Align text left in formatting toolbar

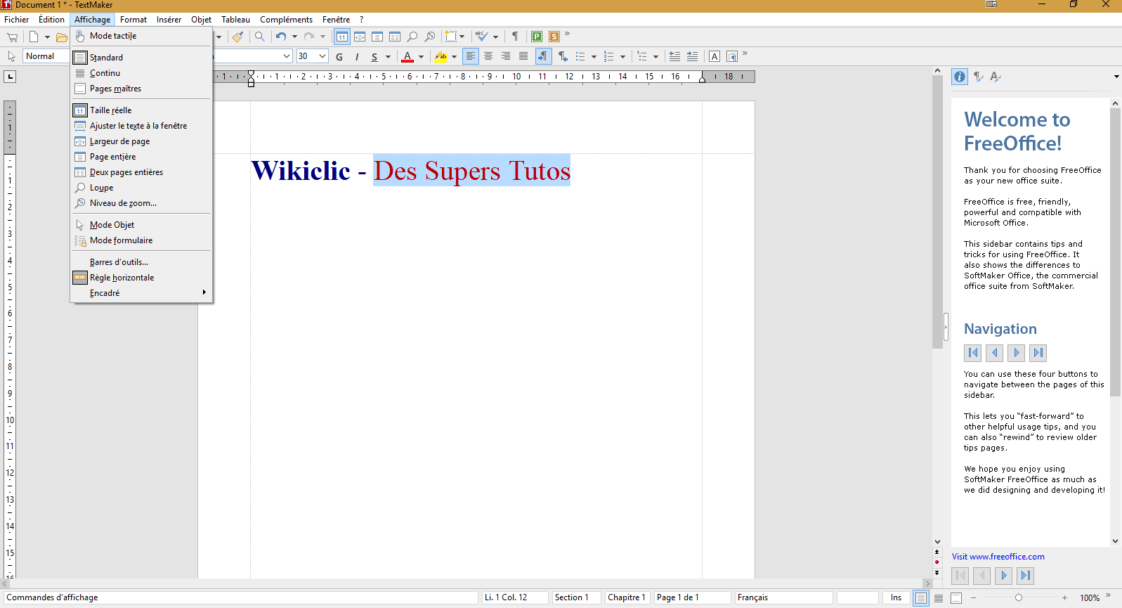click(x=470, y=57)
